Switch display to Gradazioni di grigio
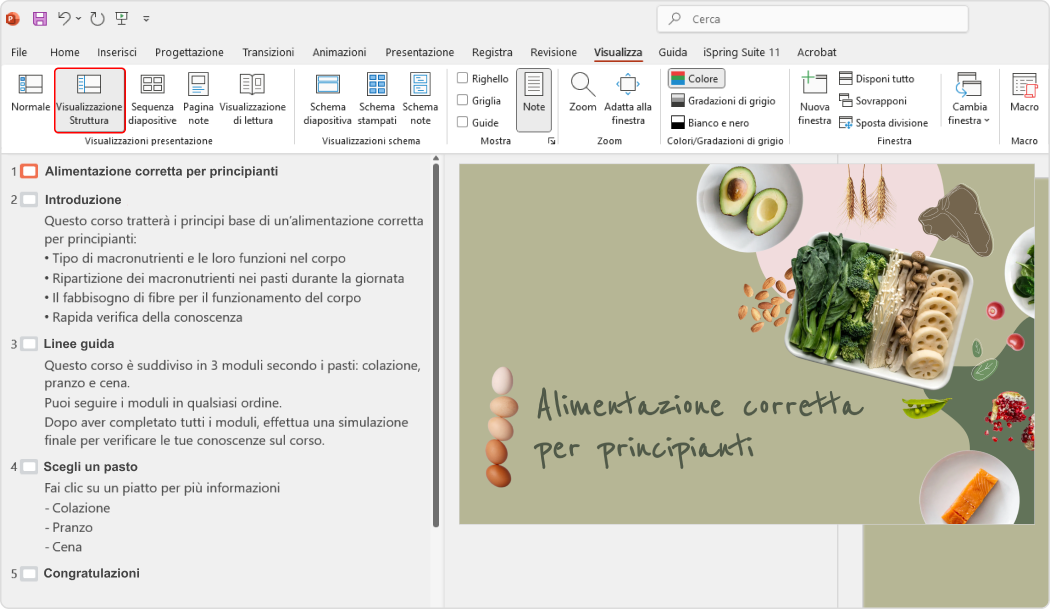 pos(720,99)
